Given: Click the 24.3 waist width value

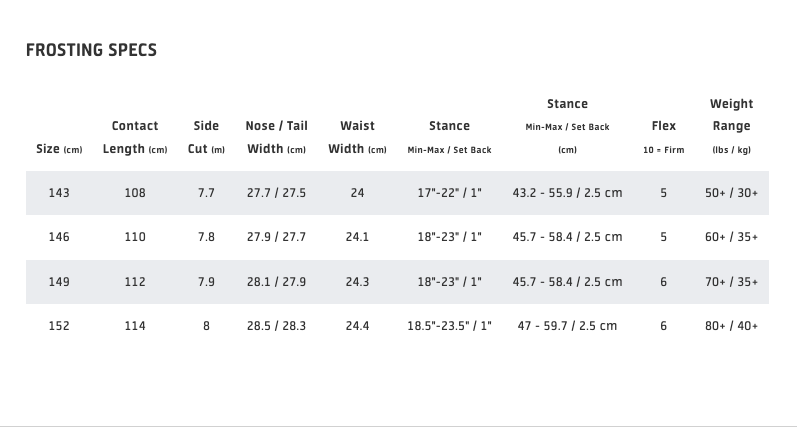Looking at the screenshot, I should (x=357, y=282).
